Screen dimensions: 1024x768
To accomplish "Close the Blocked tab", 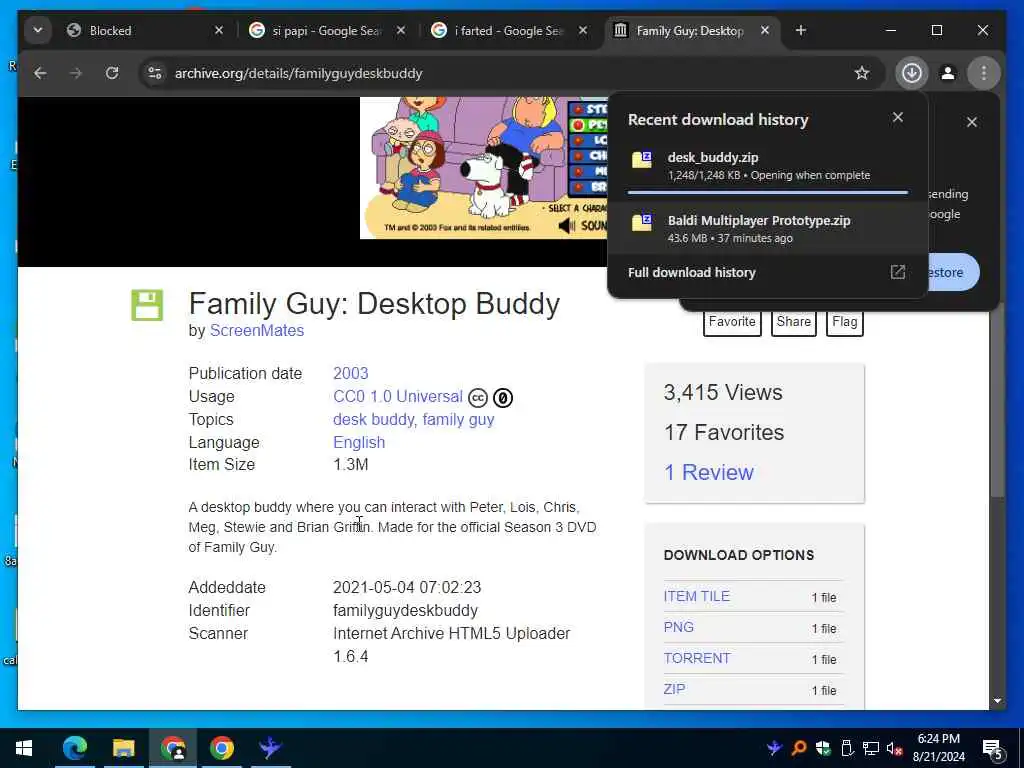I will (x=219, y=30).
